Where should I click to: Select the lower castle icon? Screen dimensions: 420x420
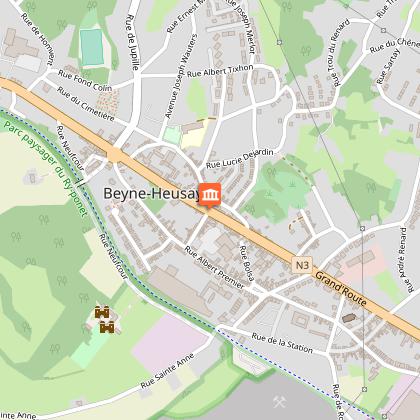coord(107,327)
